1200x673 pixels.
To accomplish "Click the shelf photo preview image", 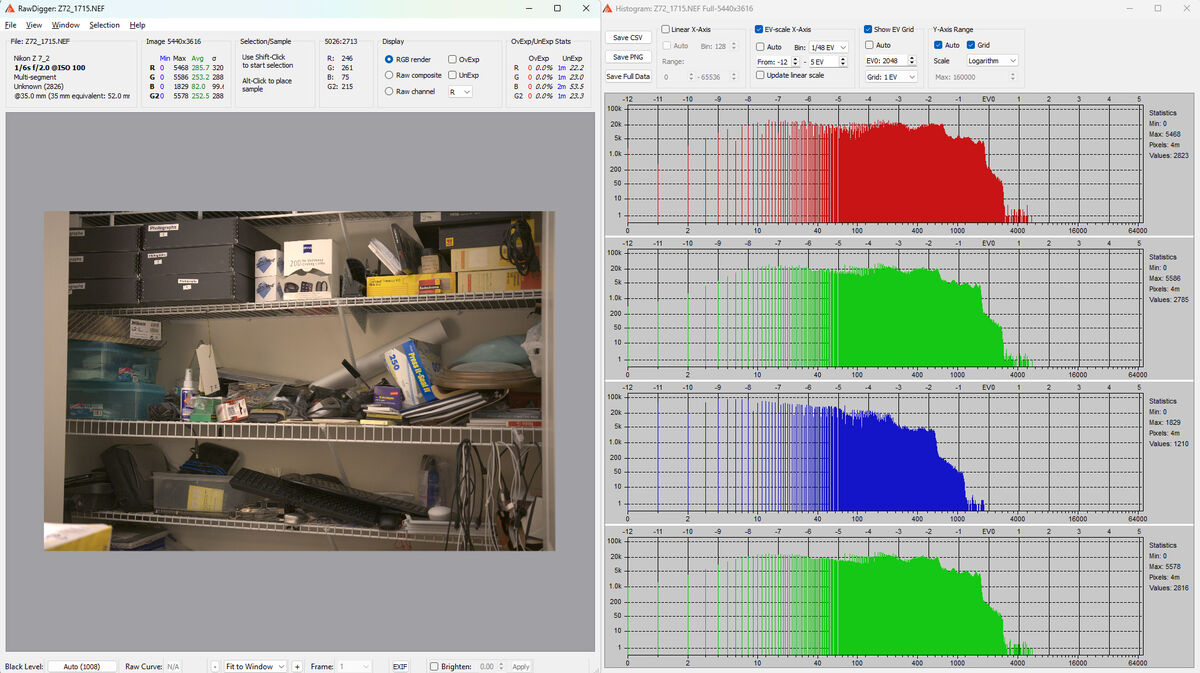I will 299,380.
